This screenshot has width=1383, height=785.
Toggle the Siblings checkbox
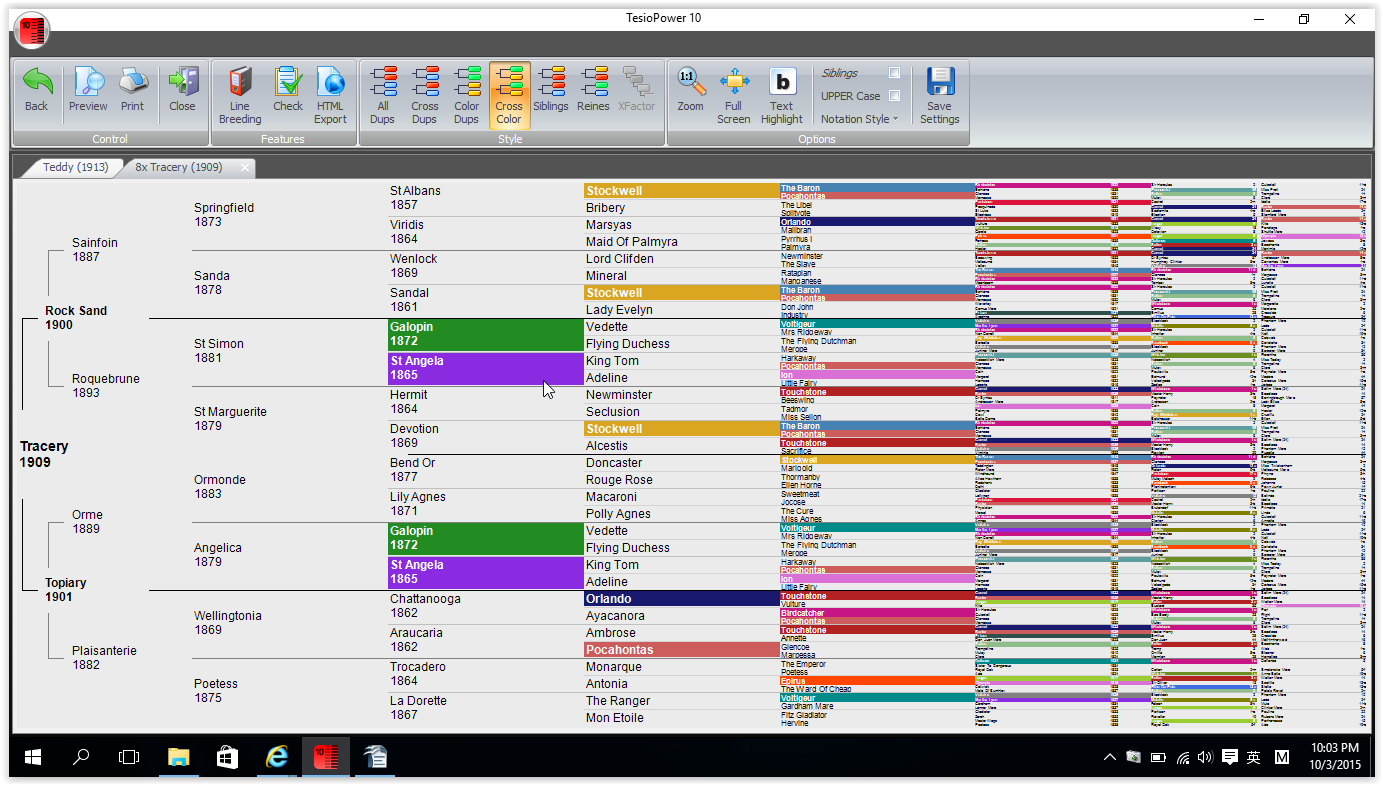coord(894,73)
